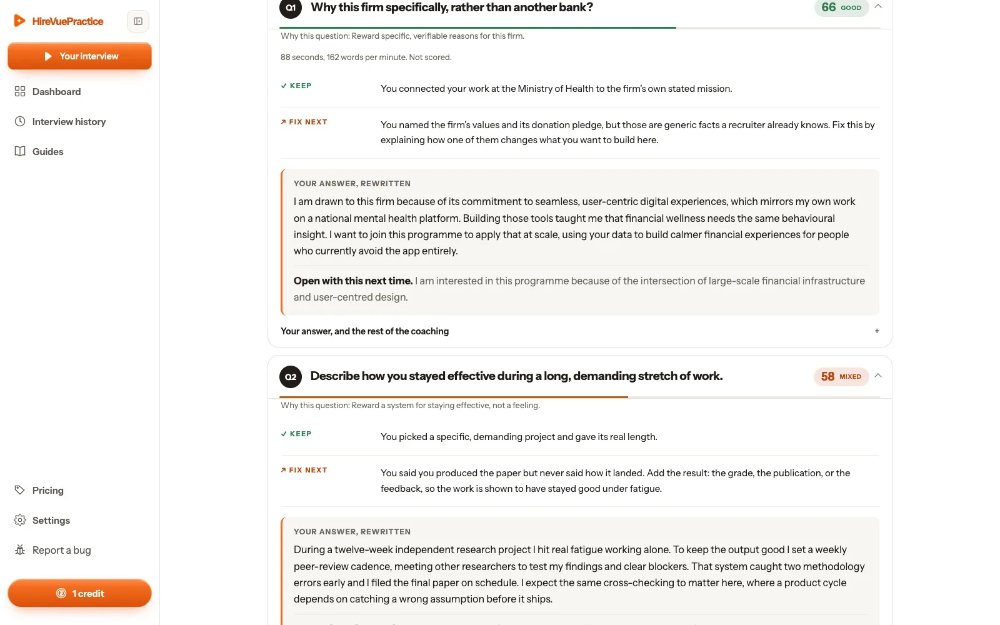Open Settings gear icon
This screenshot has width=1000, height=625.
[x=20, y=520]
